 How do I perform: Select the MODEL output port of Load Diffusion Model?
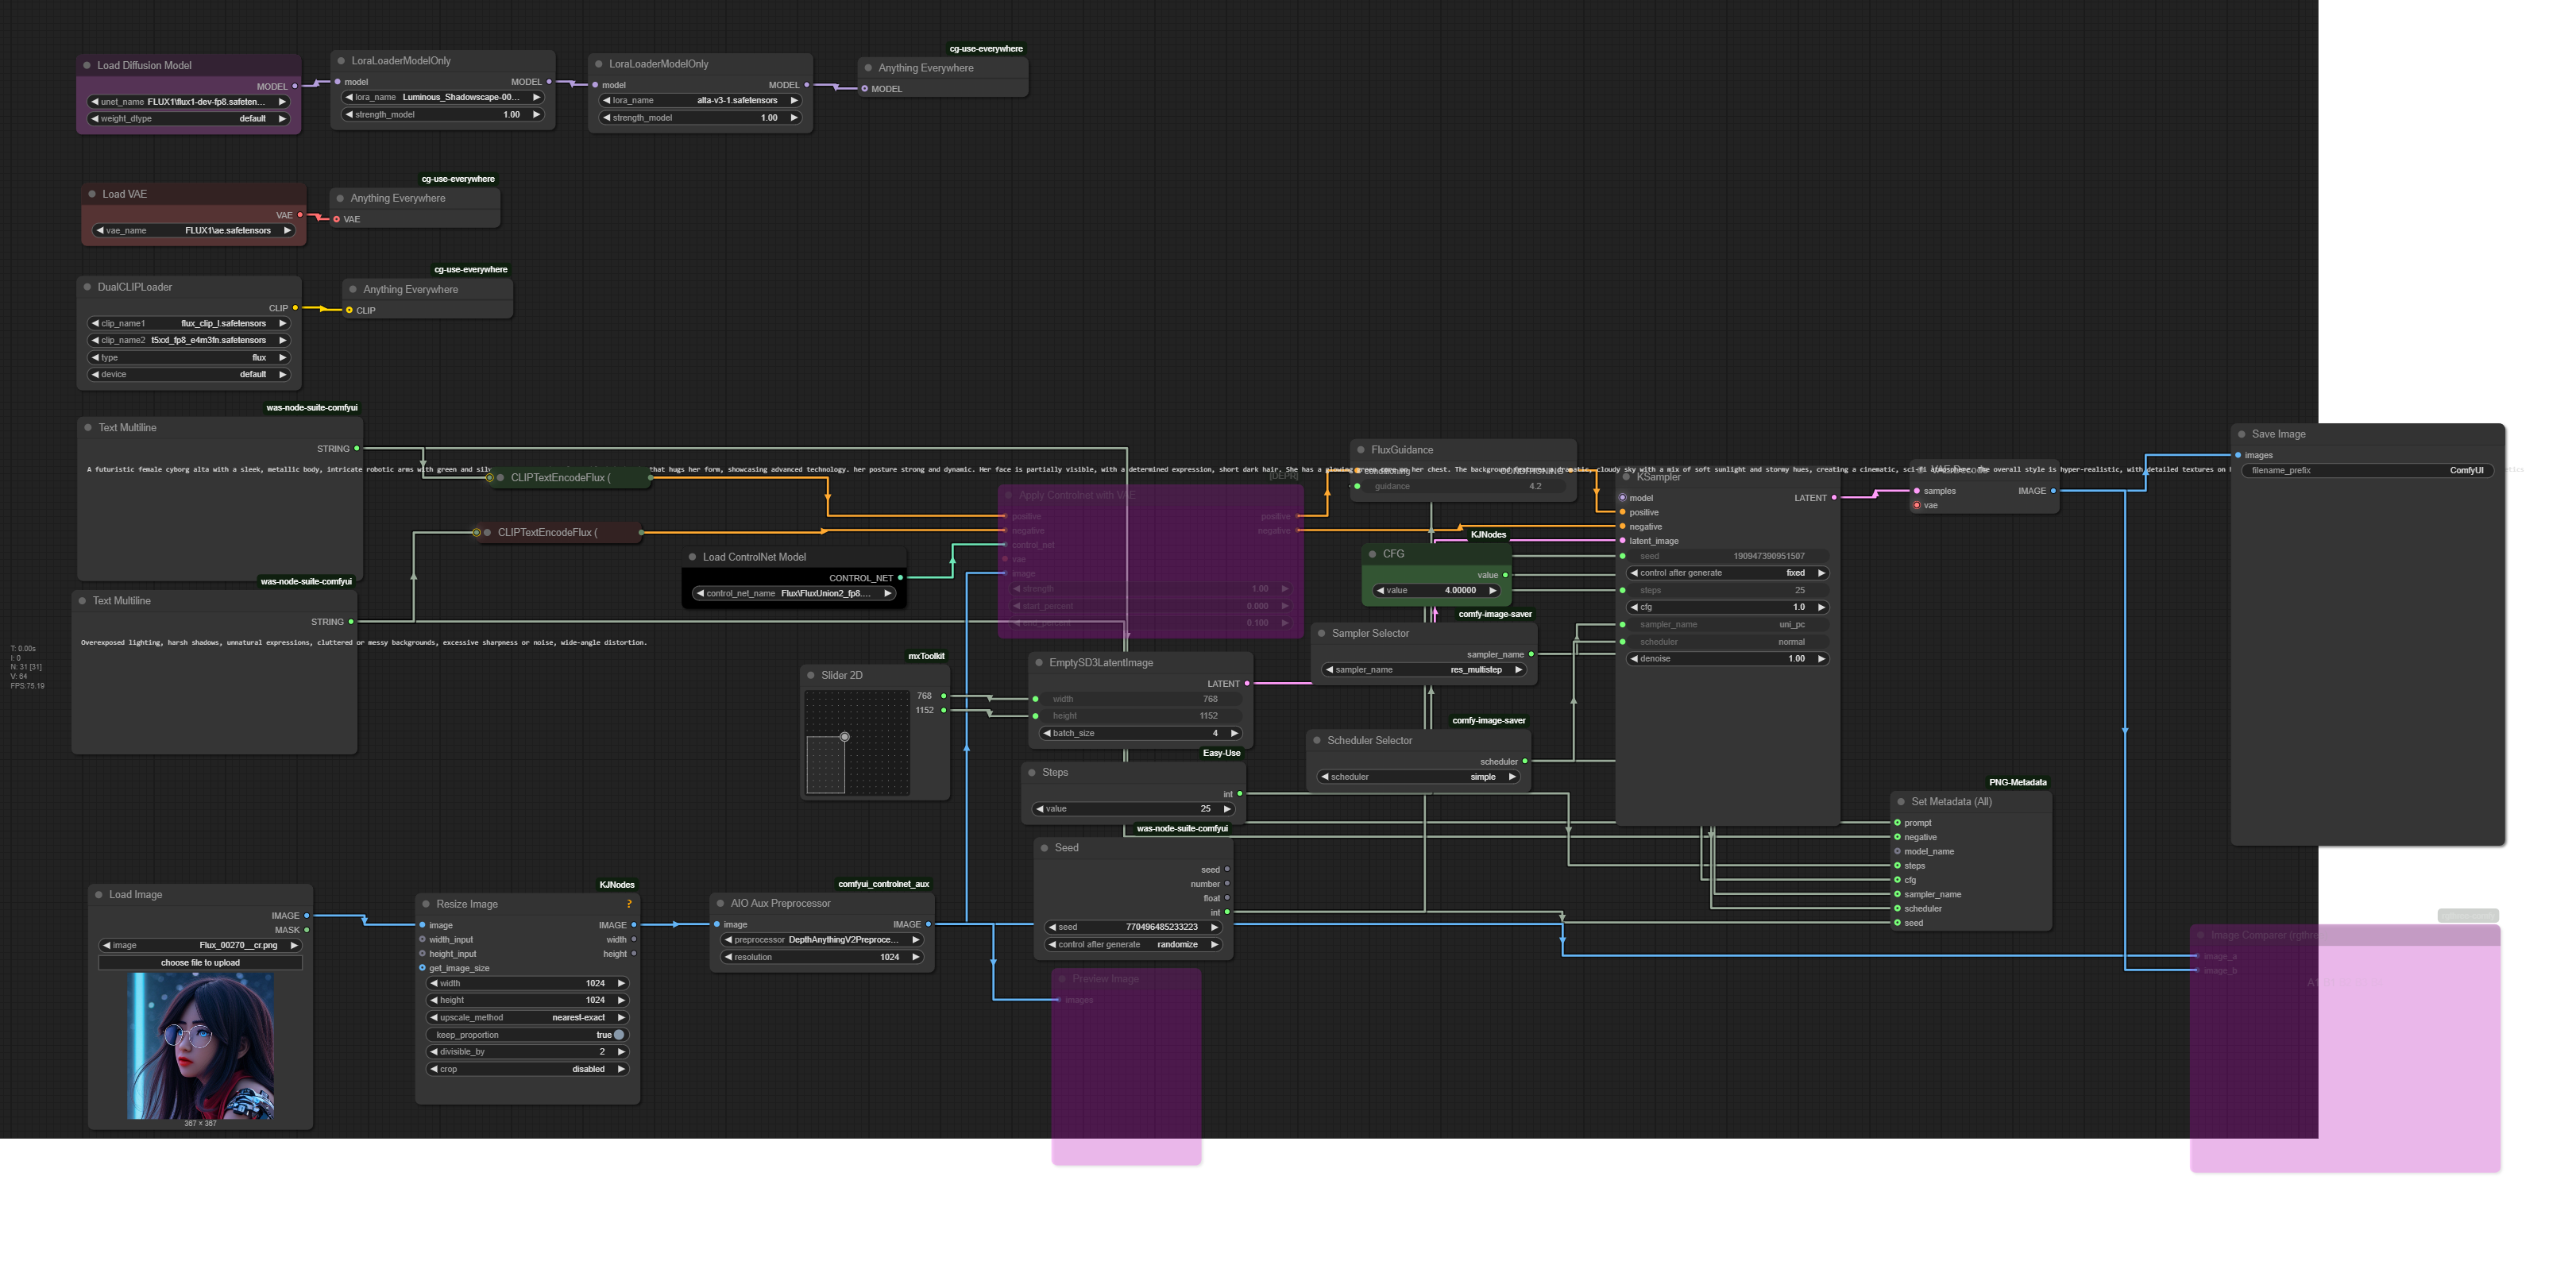point(294,86)
